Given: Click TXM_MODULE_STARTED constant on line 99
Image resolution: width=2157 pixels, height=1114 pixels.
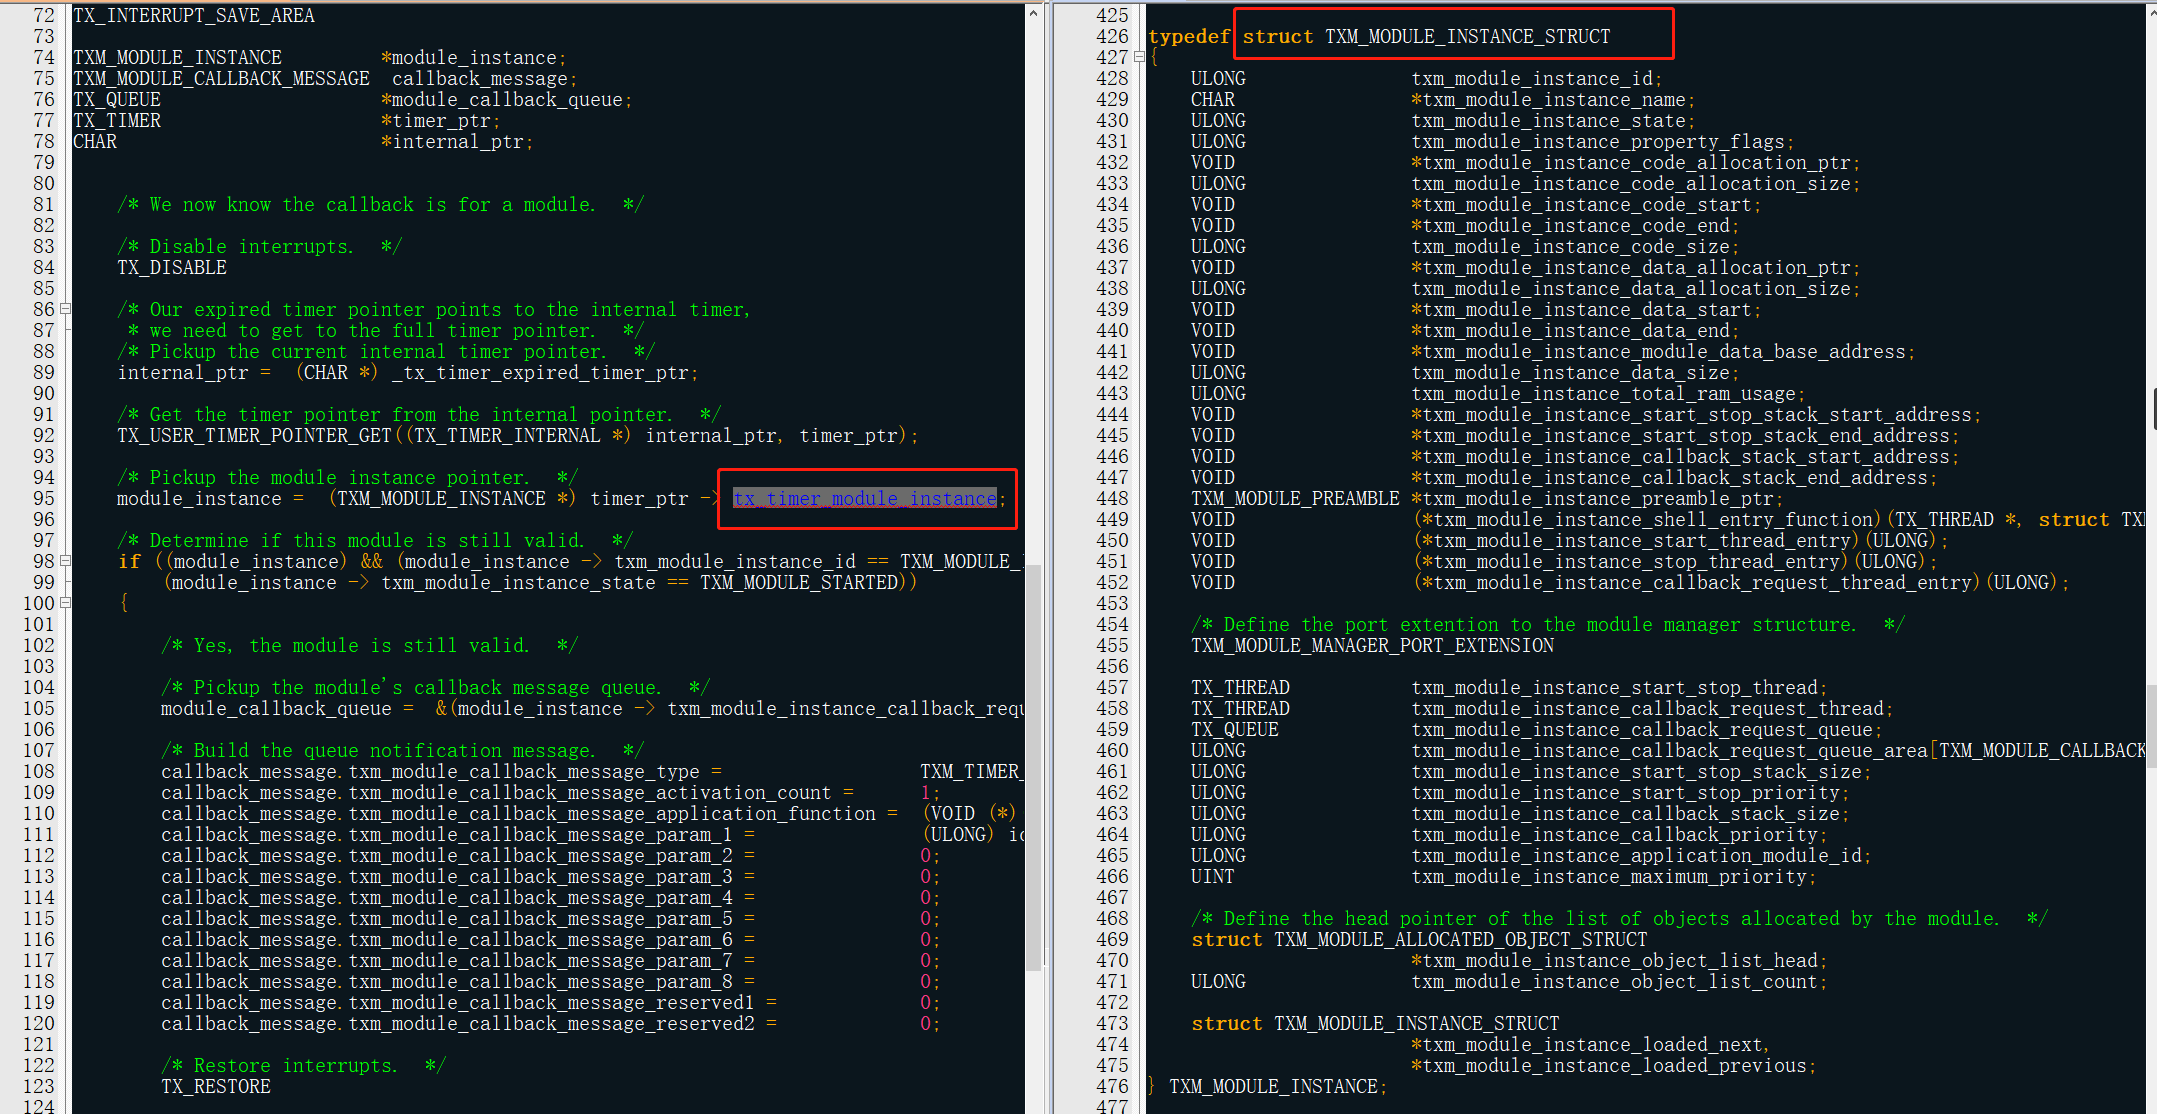Looking at the screenshot, I should 799,583.
